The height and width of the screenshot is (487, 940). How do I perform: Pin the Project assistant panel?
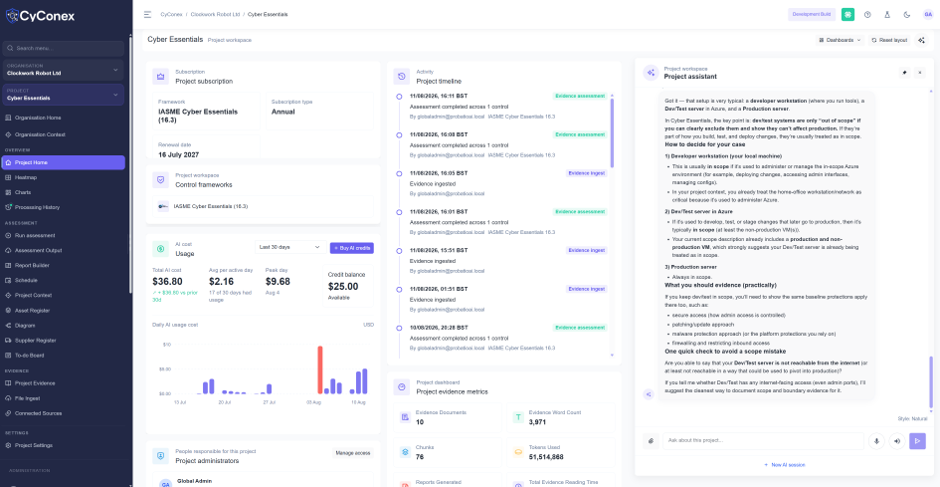tap(905, 73)
